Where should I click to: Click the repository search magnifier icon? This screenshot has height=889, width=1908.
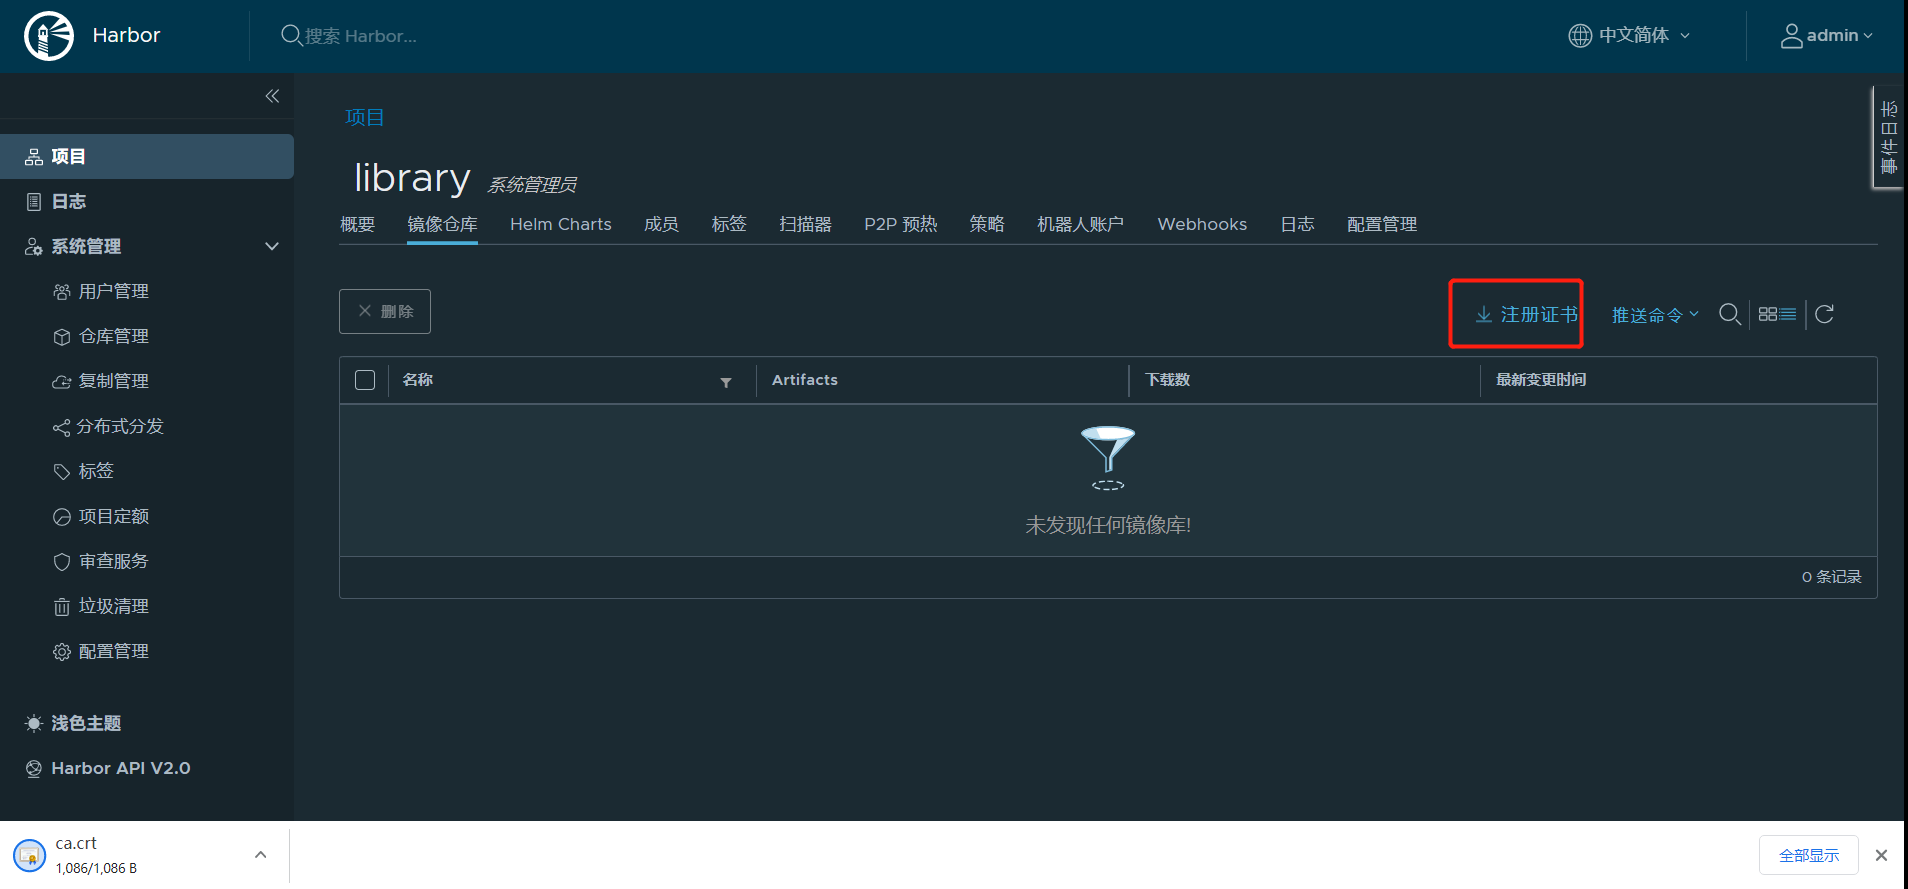[1729, 314]
